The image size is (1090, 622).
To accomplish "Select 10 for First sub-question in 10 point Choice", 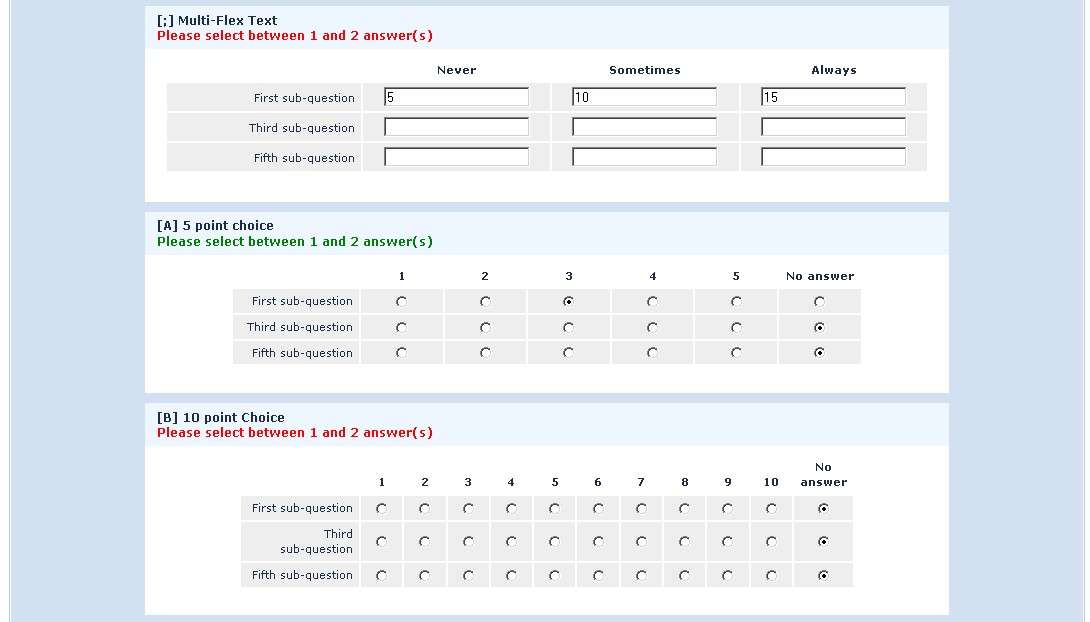I will coord(771,509).
